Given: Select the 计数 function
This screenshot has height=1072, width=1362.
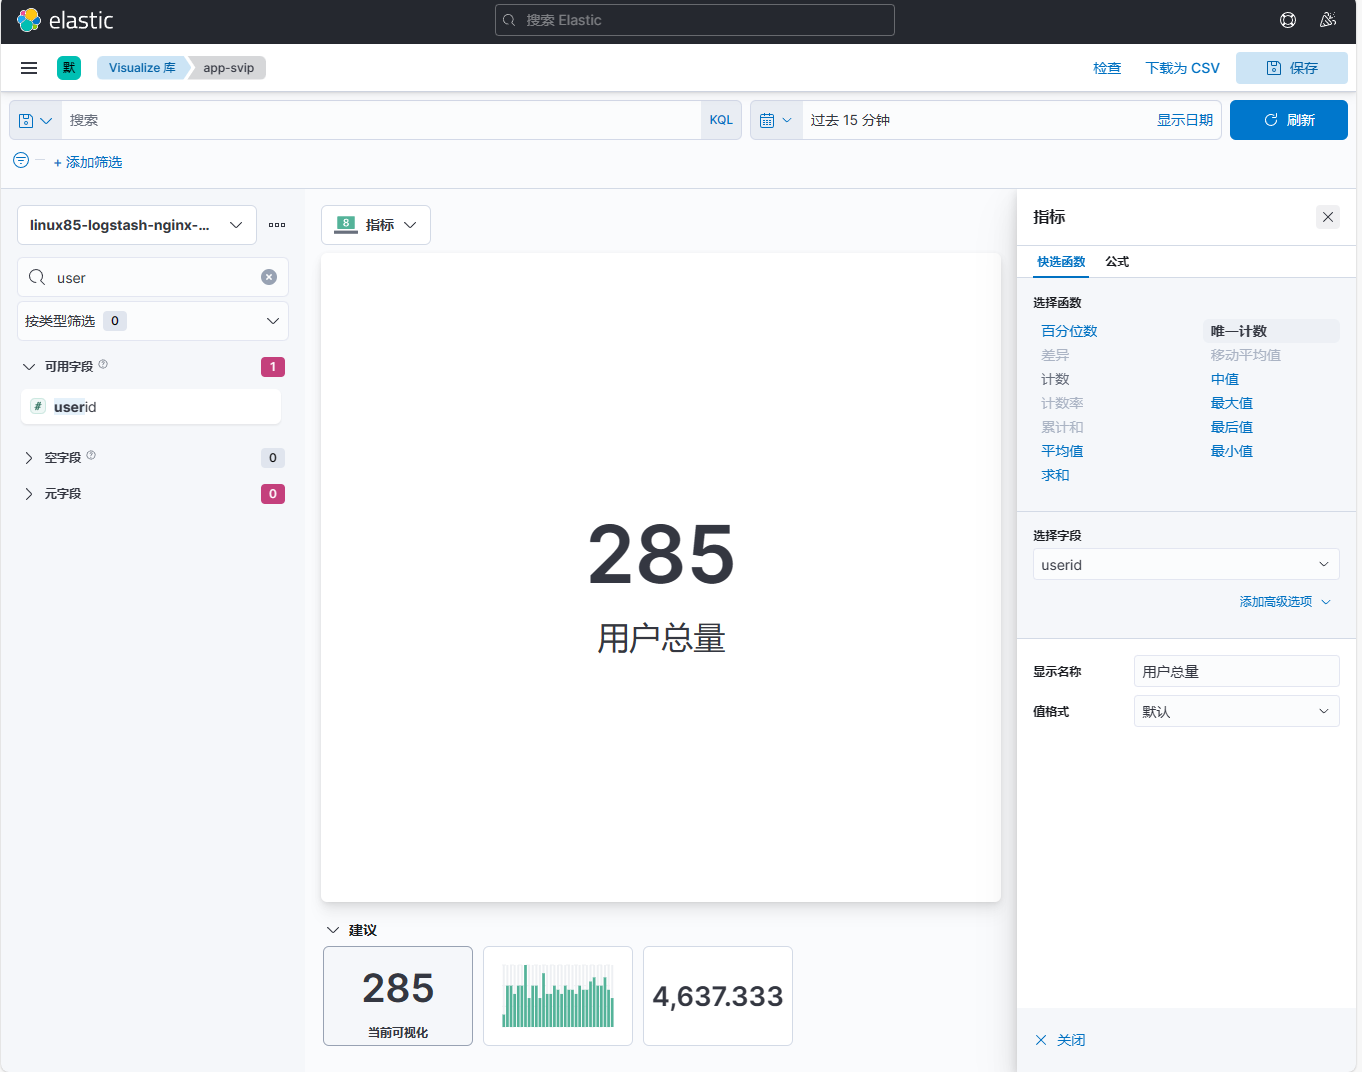Looking at the screenshot, I should coord(1055,379).
